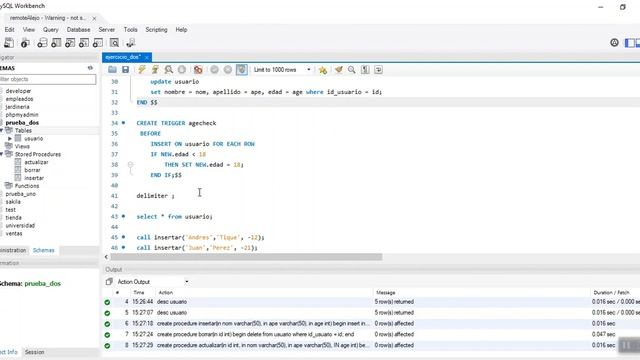The width and height of the screenshot is (640, 360).
Task: Refresh the schemas list icon
Action: [x=90, y=68]
